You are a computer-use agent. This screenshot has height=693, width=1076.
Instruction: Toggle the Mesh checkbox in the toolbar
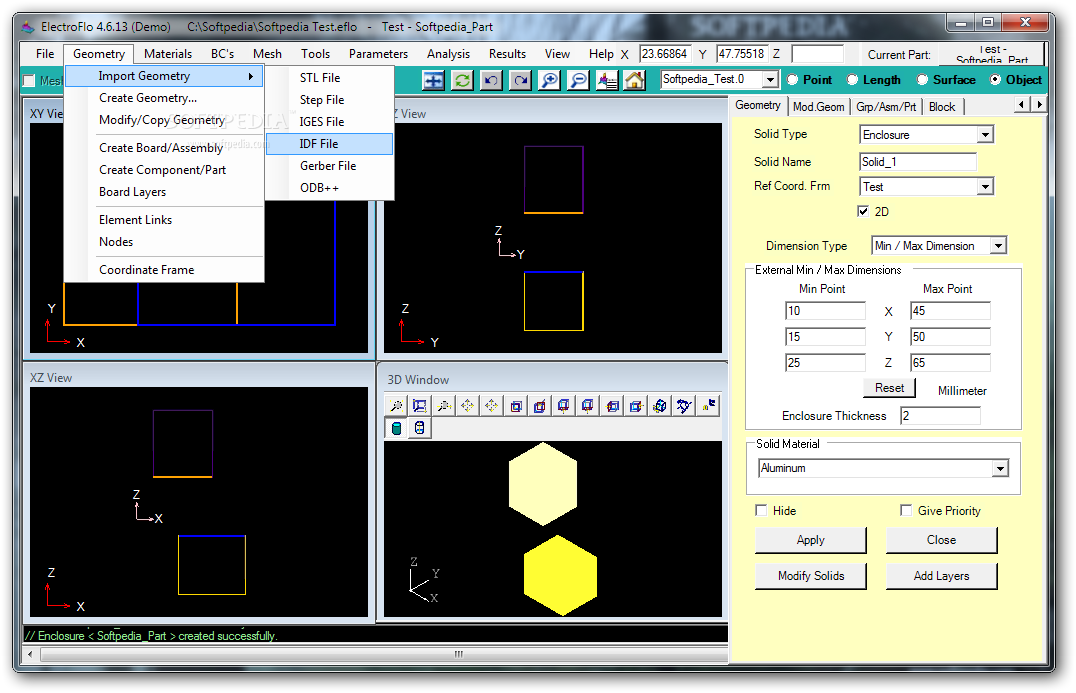click(30, 81)
